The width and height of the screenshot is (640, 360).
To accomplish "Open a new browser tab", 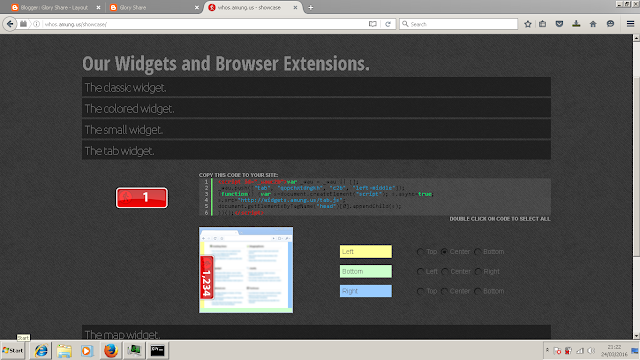I will (x=311, y=7).
